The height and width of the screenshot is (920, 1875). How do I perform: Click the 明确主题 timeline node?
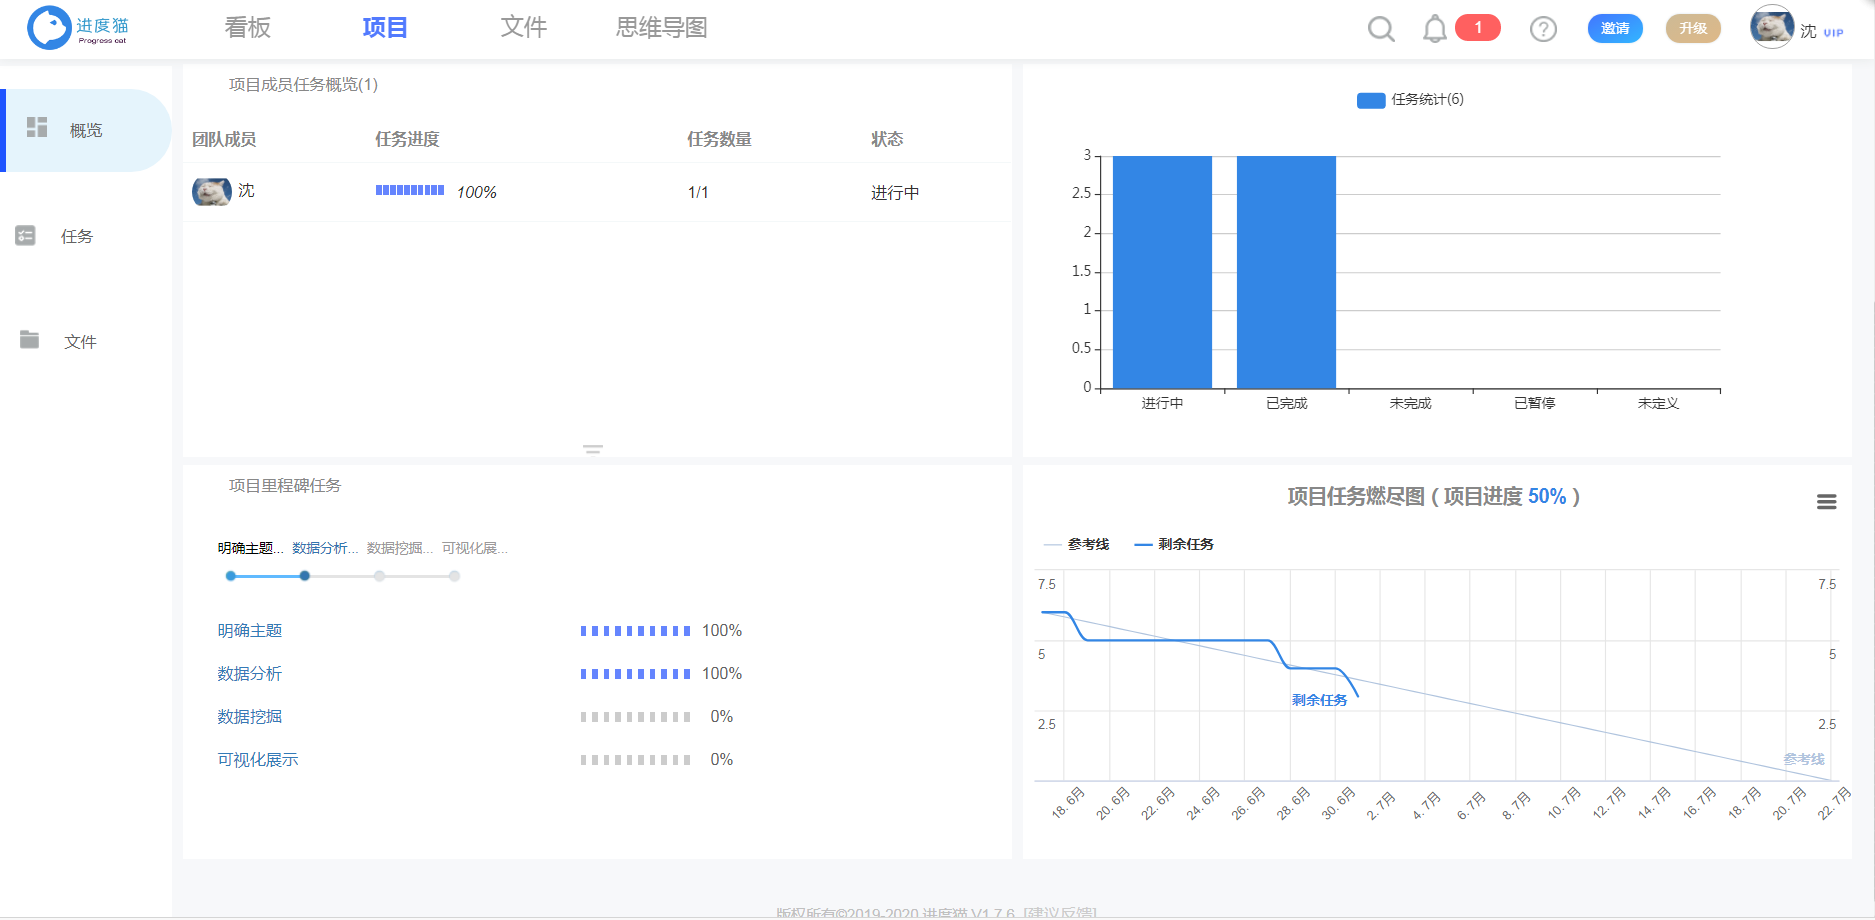[x=231, y=576]
